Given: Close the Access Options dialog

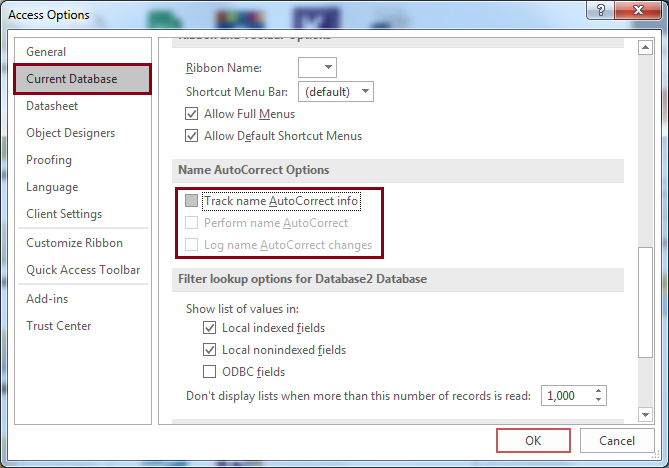Looking at the screenshot, I should (638, 10).
